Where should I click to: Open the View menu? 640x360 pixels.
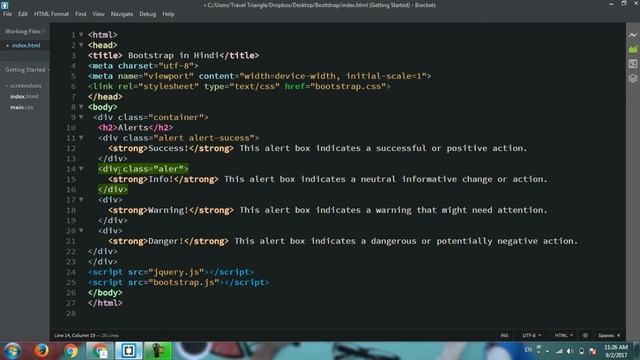point(98,14)
